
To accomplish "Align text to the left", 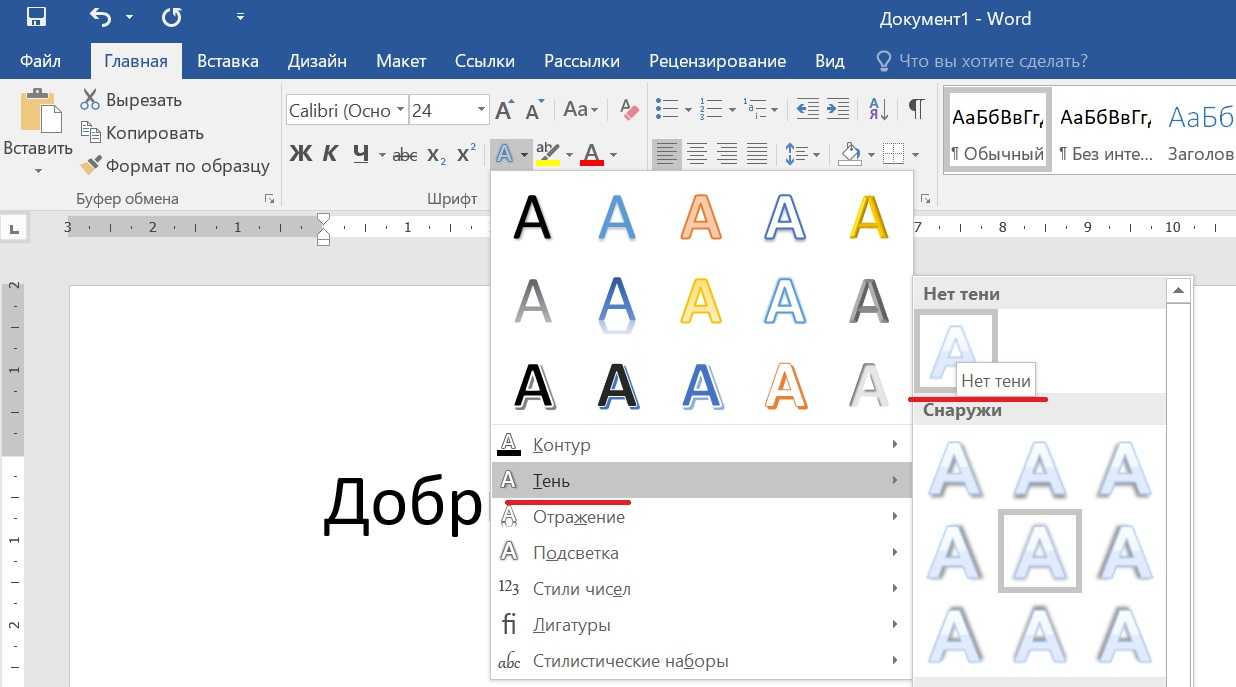I will (666, 154).
